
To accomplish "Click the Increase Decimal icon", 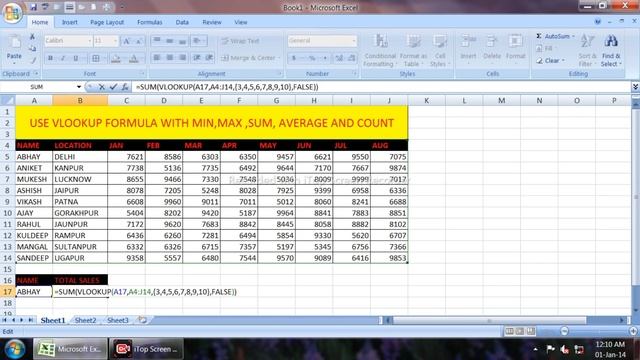I will pos(339,58).
